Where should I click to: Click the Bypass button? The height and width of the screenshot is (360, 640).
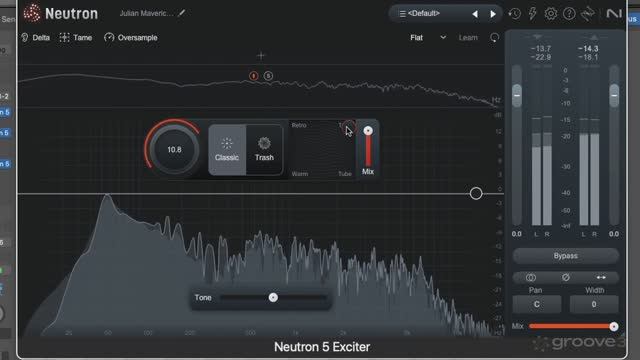pyautogui.click(x=566, y=256)
